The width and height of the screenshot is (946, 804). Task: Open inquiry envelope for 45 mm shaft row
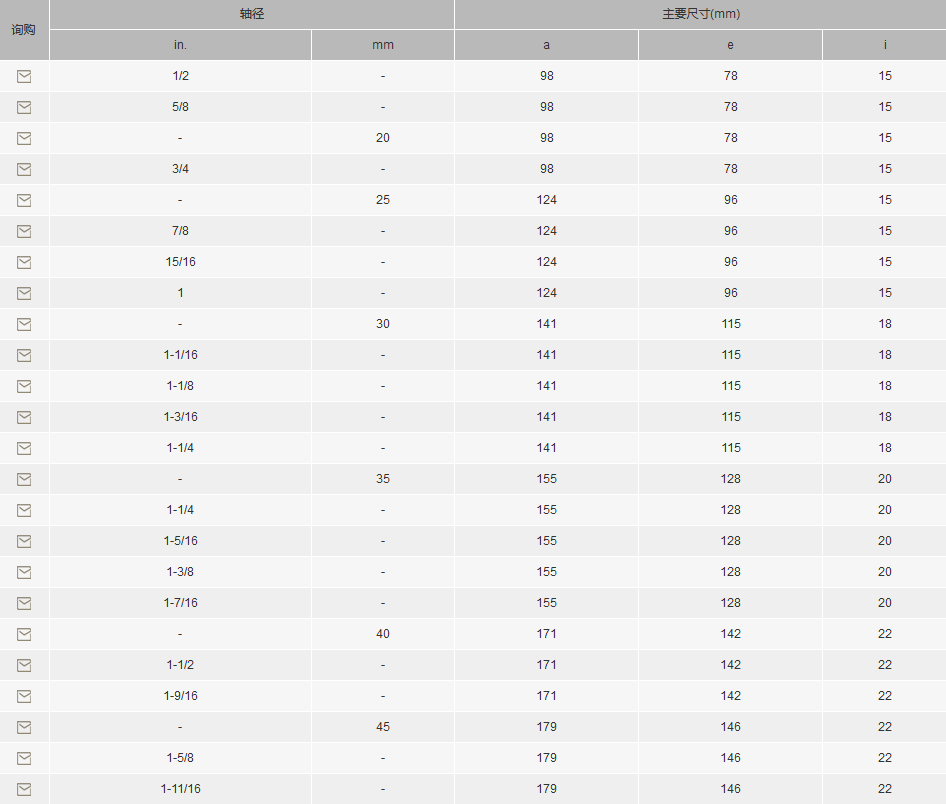[x=24, y=727]
